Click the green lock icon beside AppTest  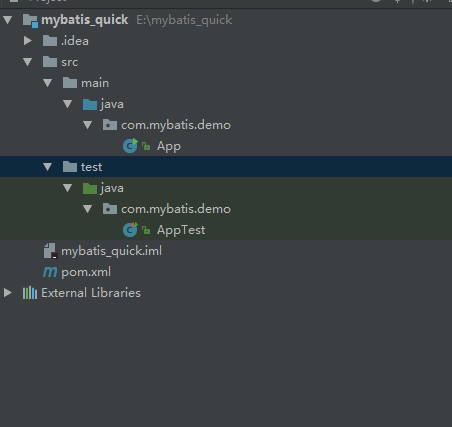click(x=146, y=230)
